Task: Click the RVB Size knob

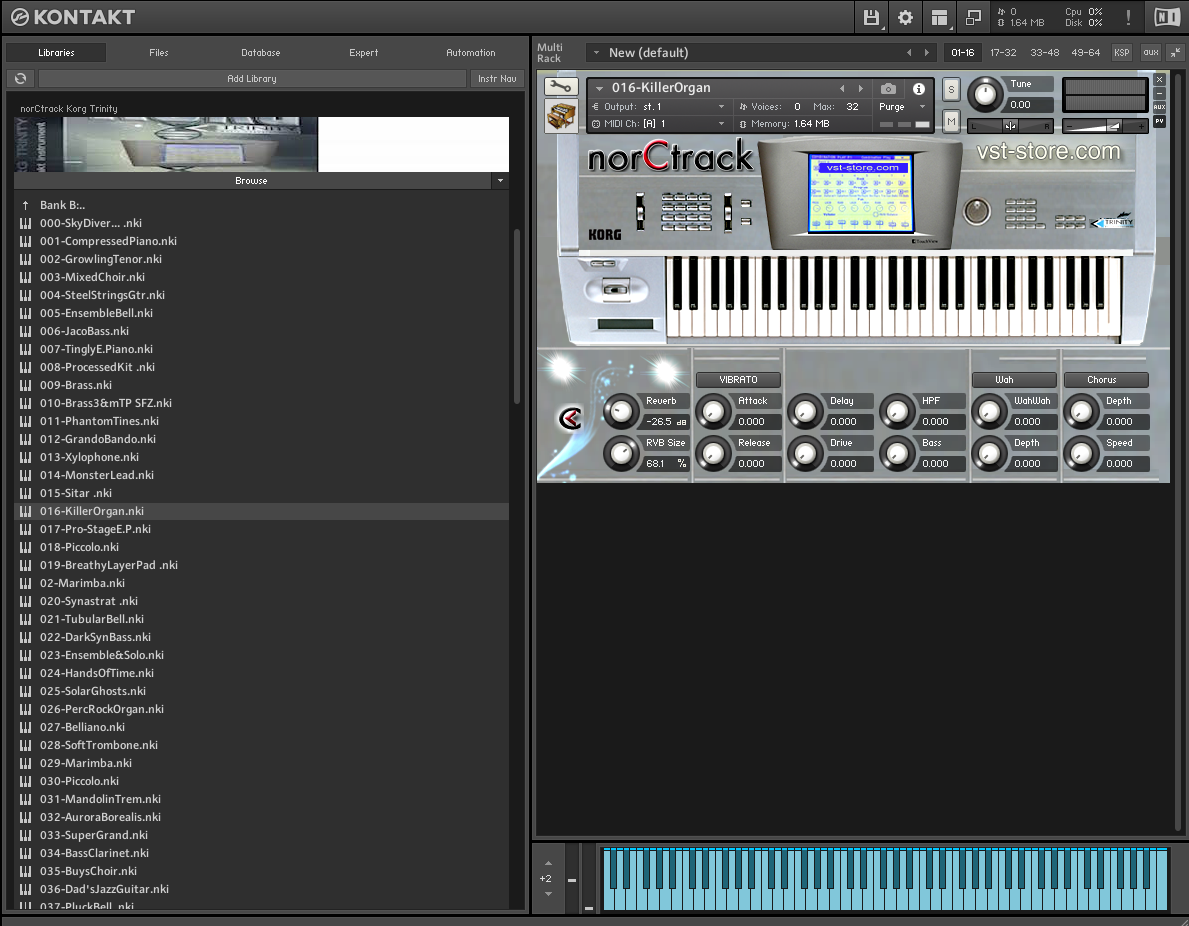Action: pos(620,454)
